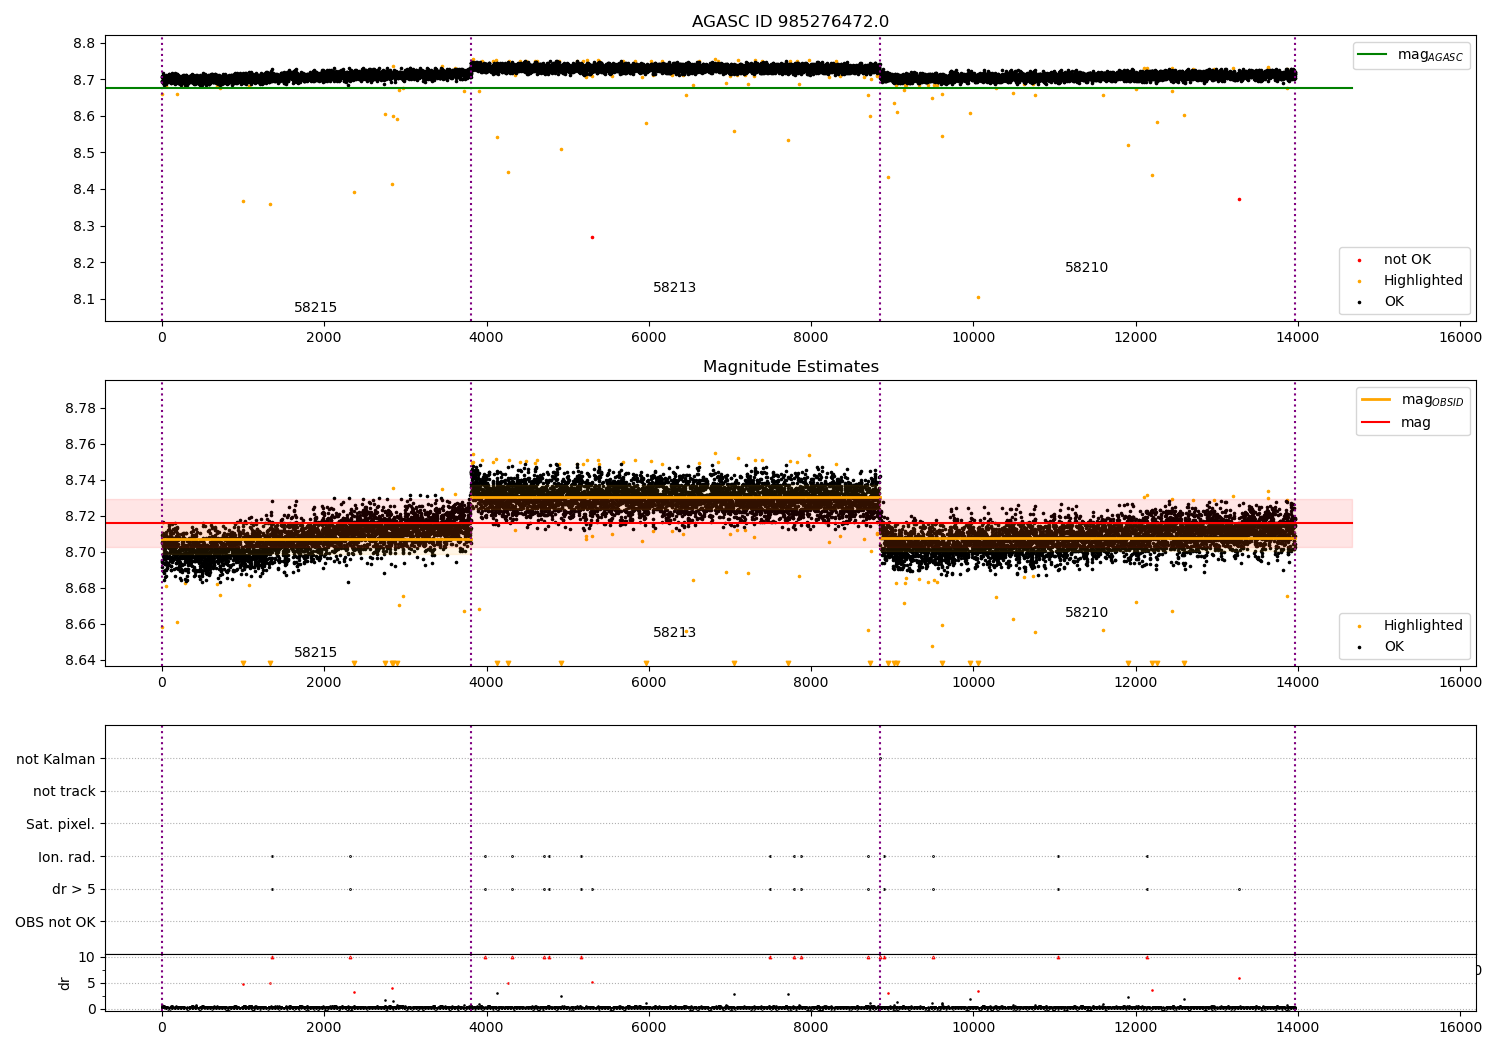Select the red 'mag' legend line
Image resolution: width=1500 pixels, height=1050 pixels.
(1377, 423)
